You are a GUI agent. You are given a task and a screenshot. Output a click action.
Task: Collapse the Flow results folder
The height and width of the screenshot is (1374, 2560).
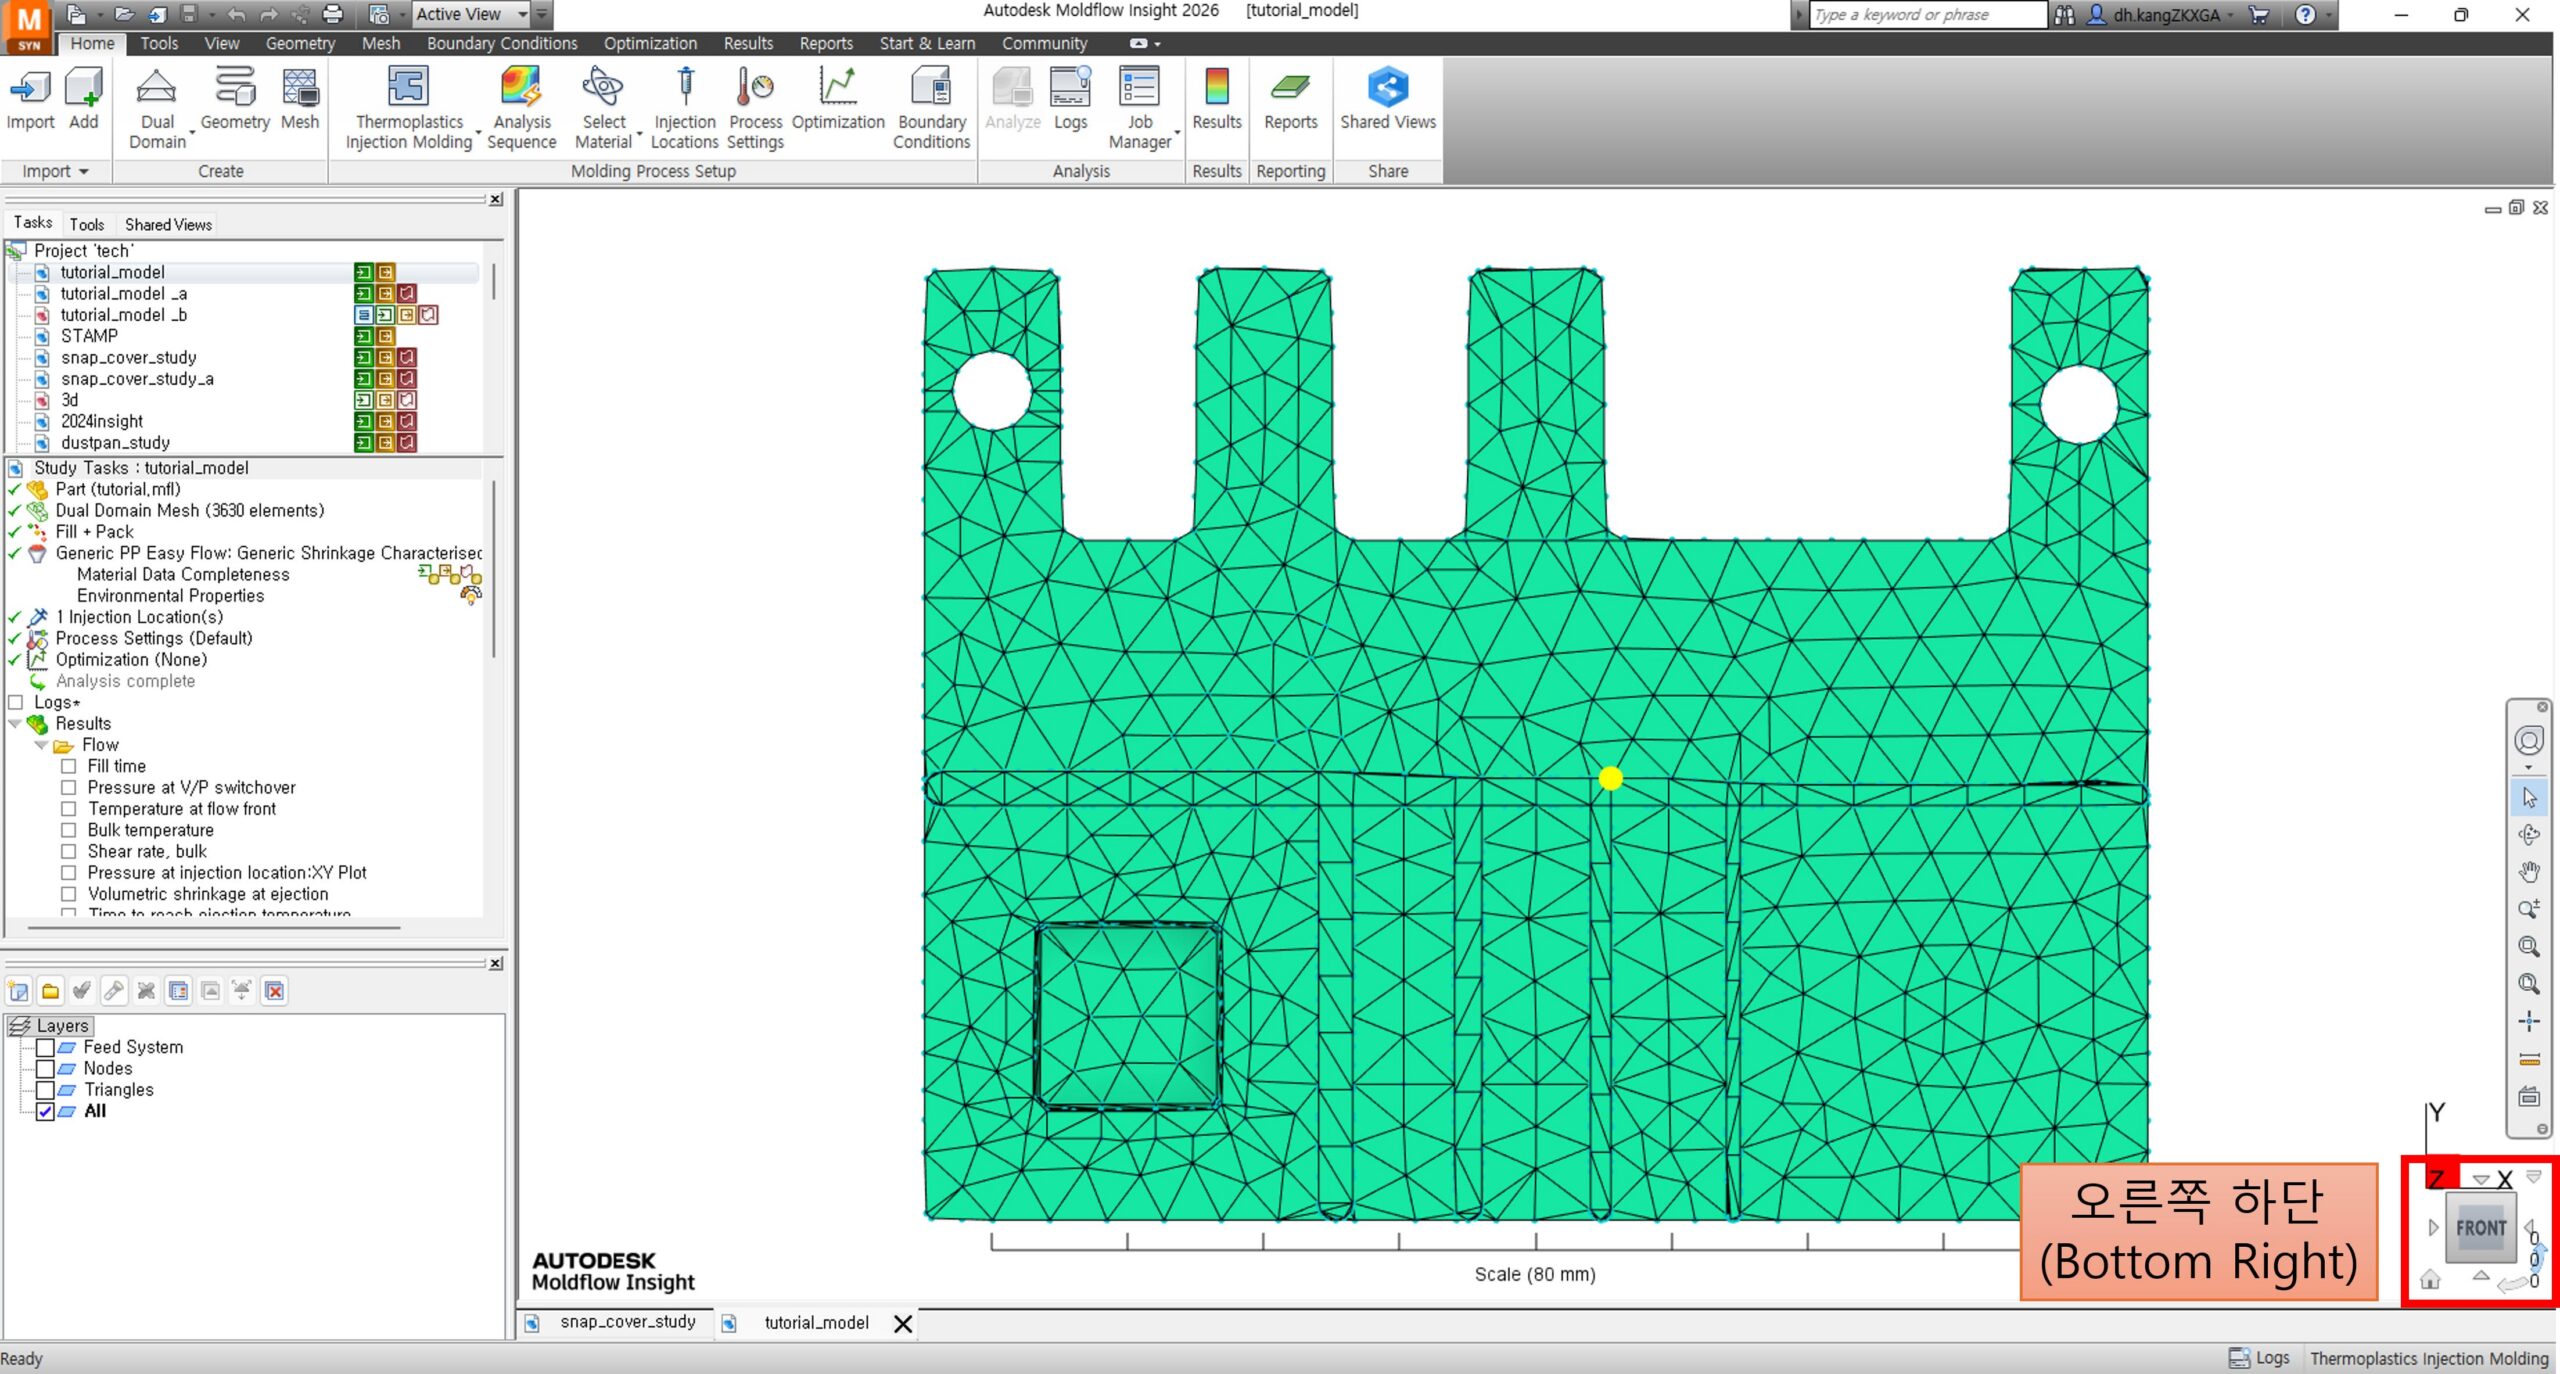(x=41, y=745)
